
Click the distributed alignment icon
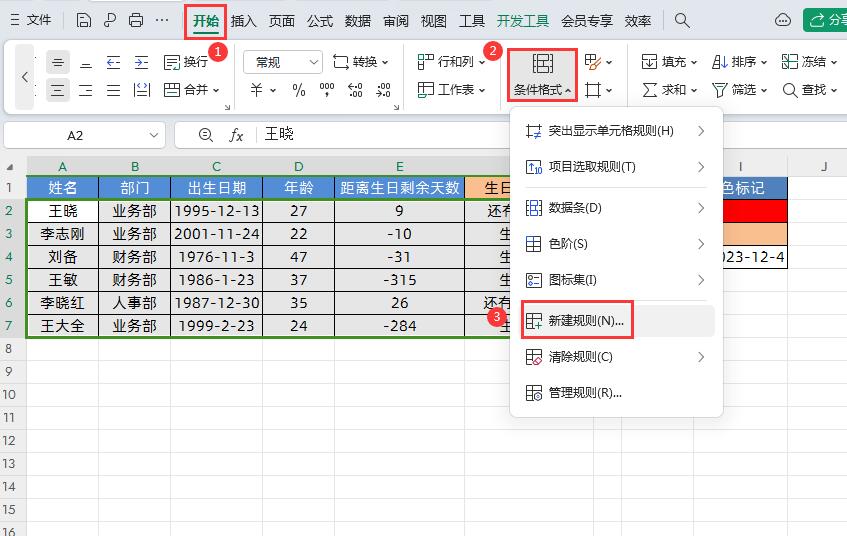pyautogui.click(x=142, y=90)
